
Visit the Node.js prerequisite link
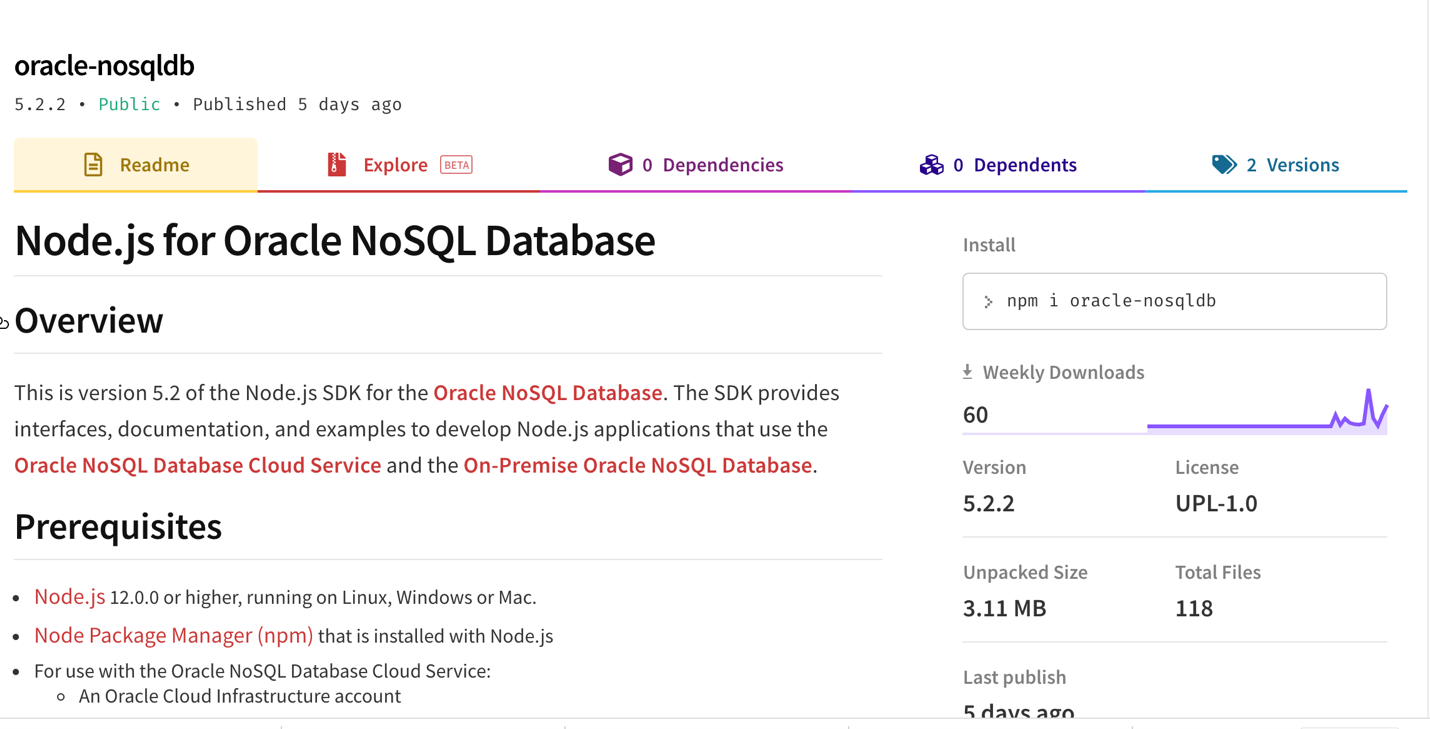[69, 597]
